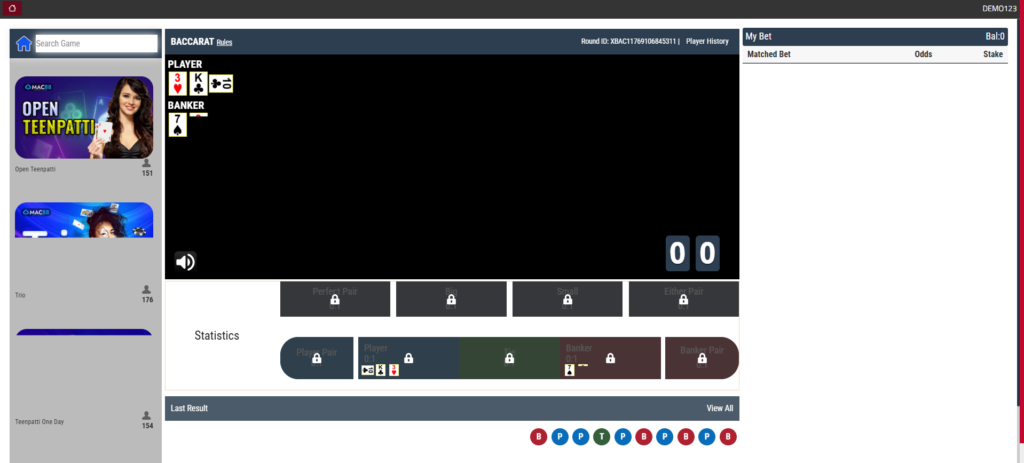Open the Statistics section

pos(217,336)
